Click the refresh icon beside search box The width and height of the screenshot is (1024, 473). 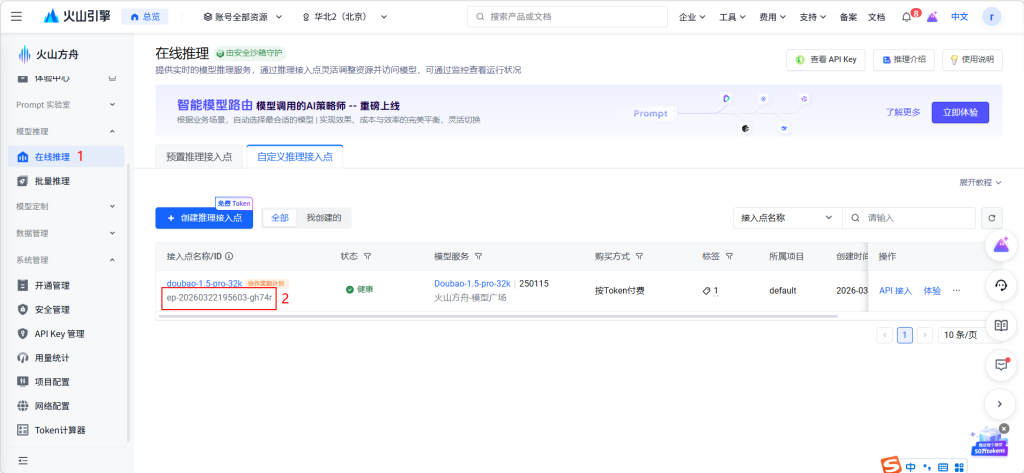coord(992,218)
